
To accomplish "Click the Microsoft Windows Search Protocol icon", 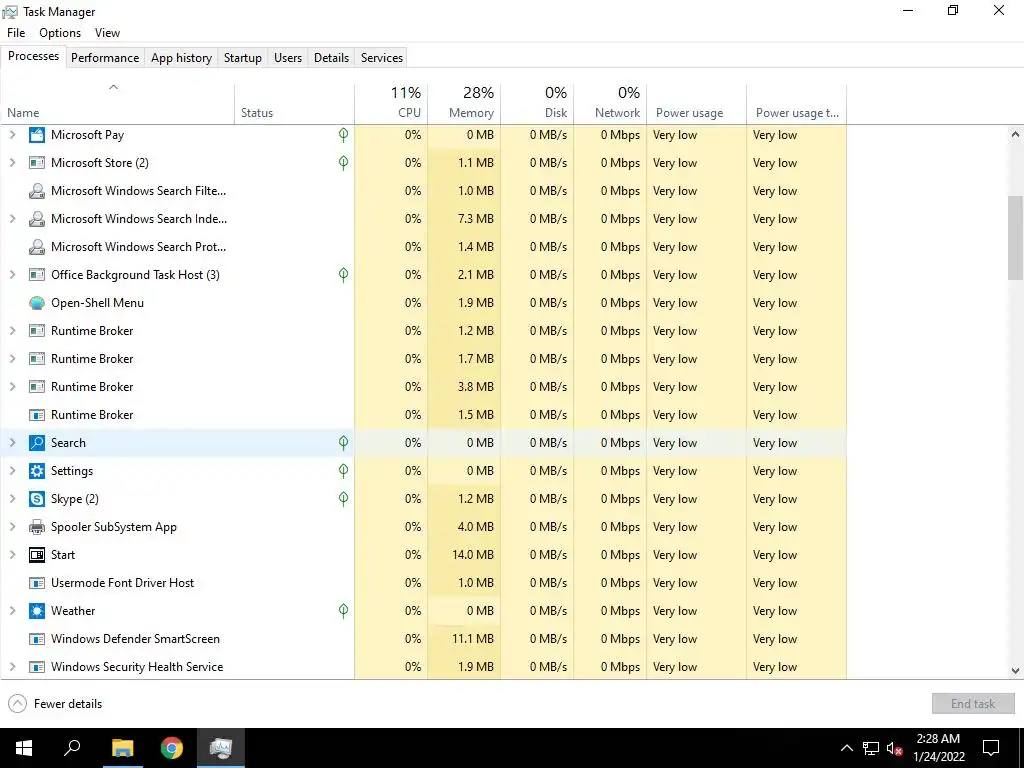I will pos(37,247).
